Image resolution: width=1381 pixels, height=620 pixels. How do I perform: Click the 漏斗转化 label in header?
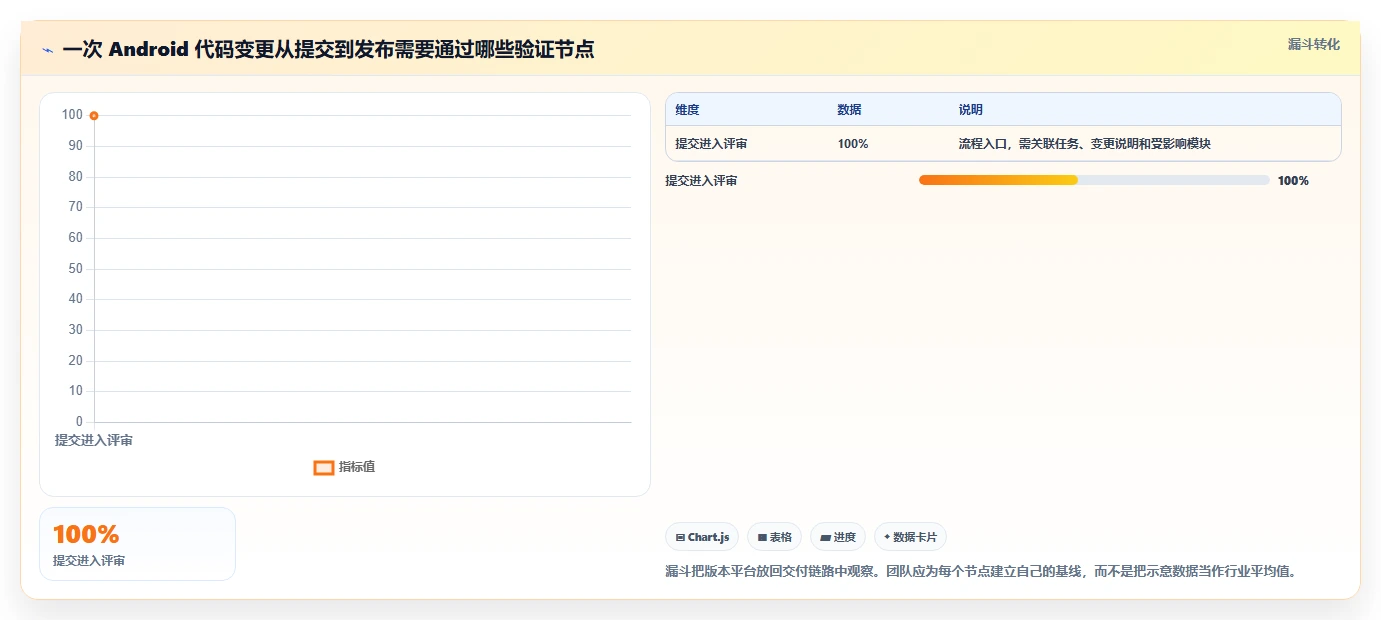click(x=1314, y=44)
